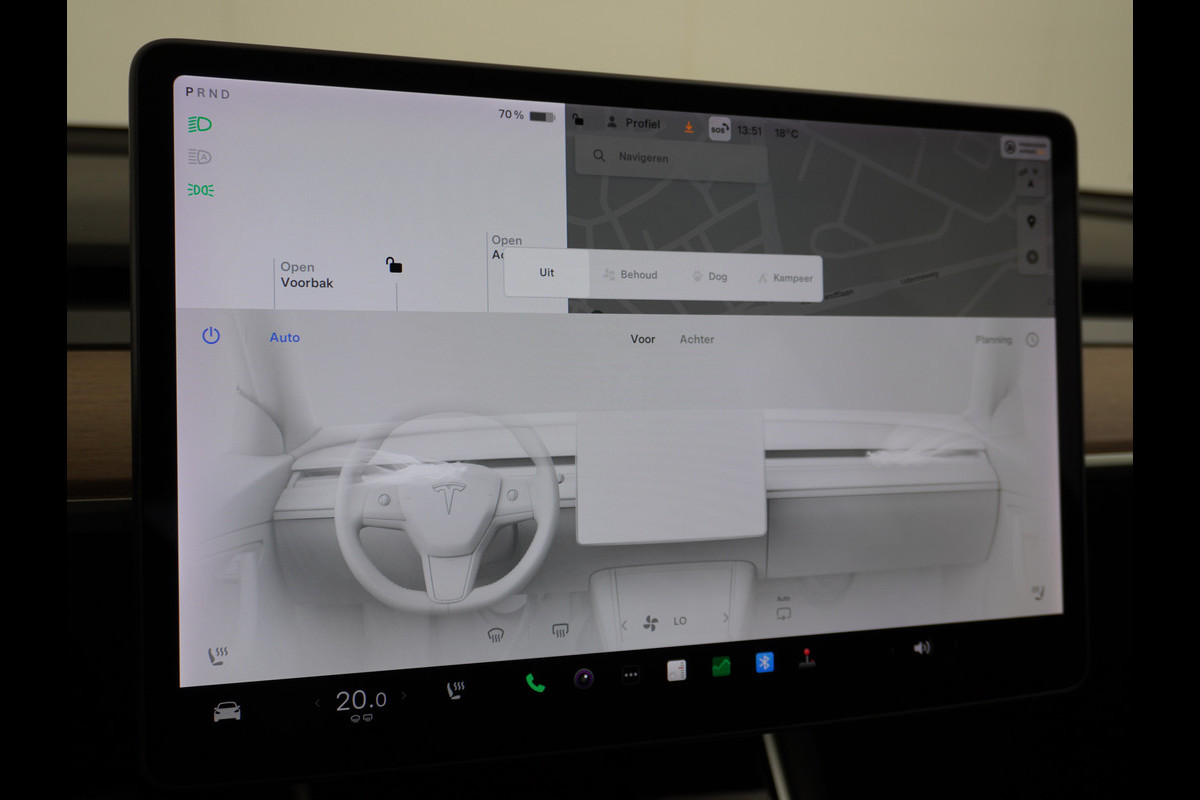
Task: Tap the circular button below the map pin
Action: coord(1033,258)
